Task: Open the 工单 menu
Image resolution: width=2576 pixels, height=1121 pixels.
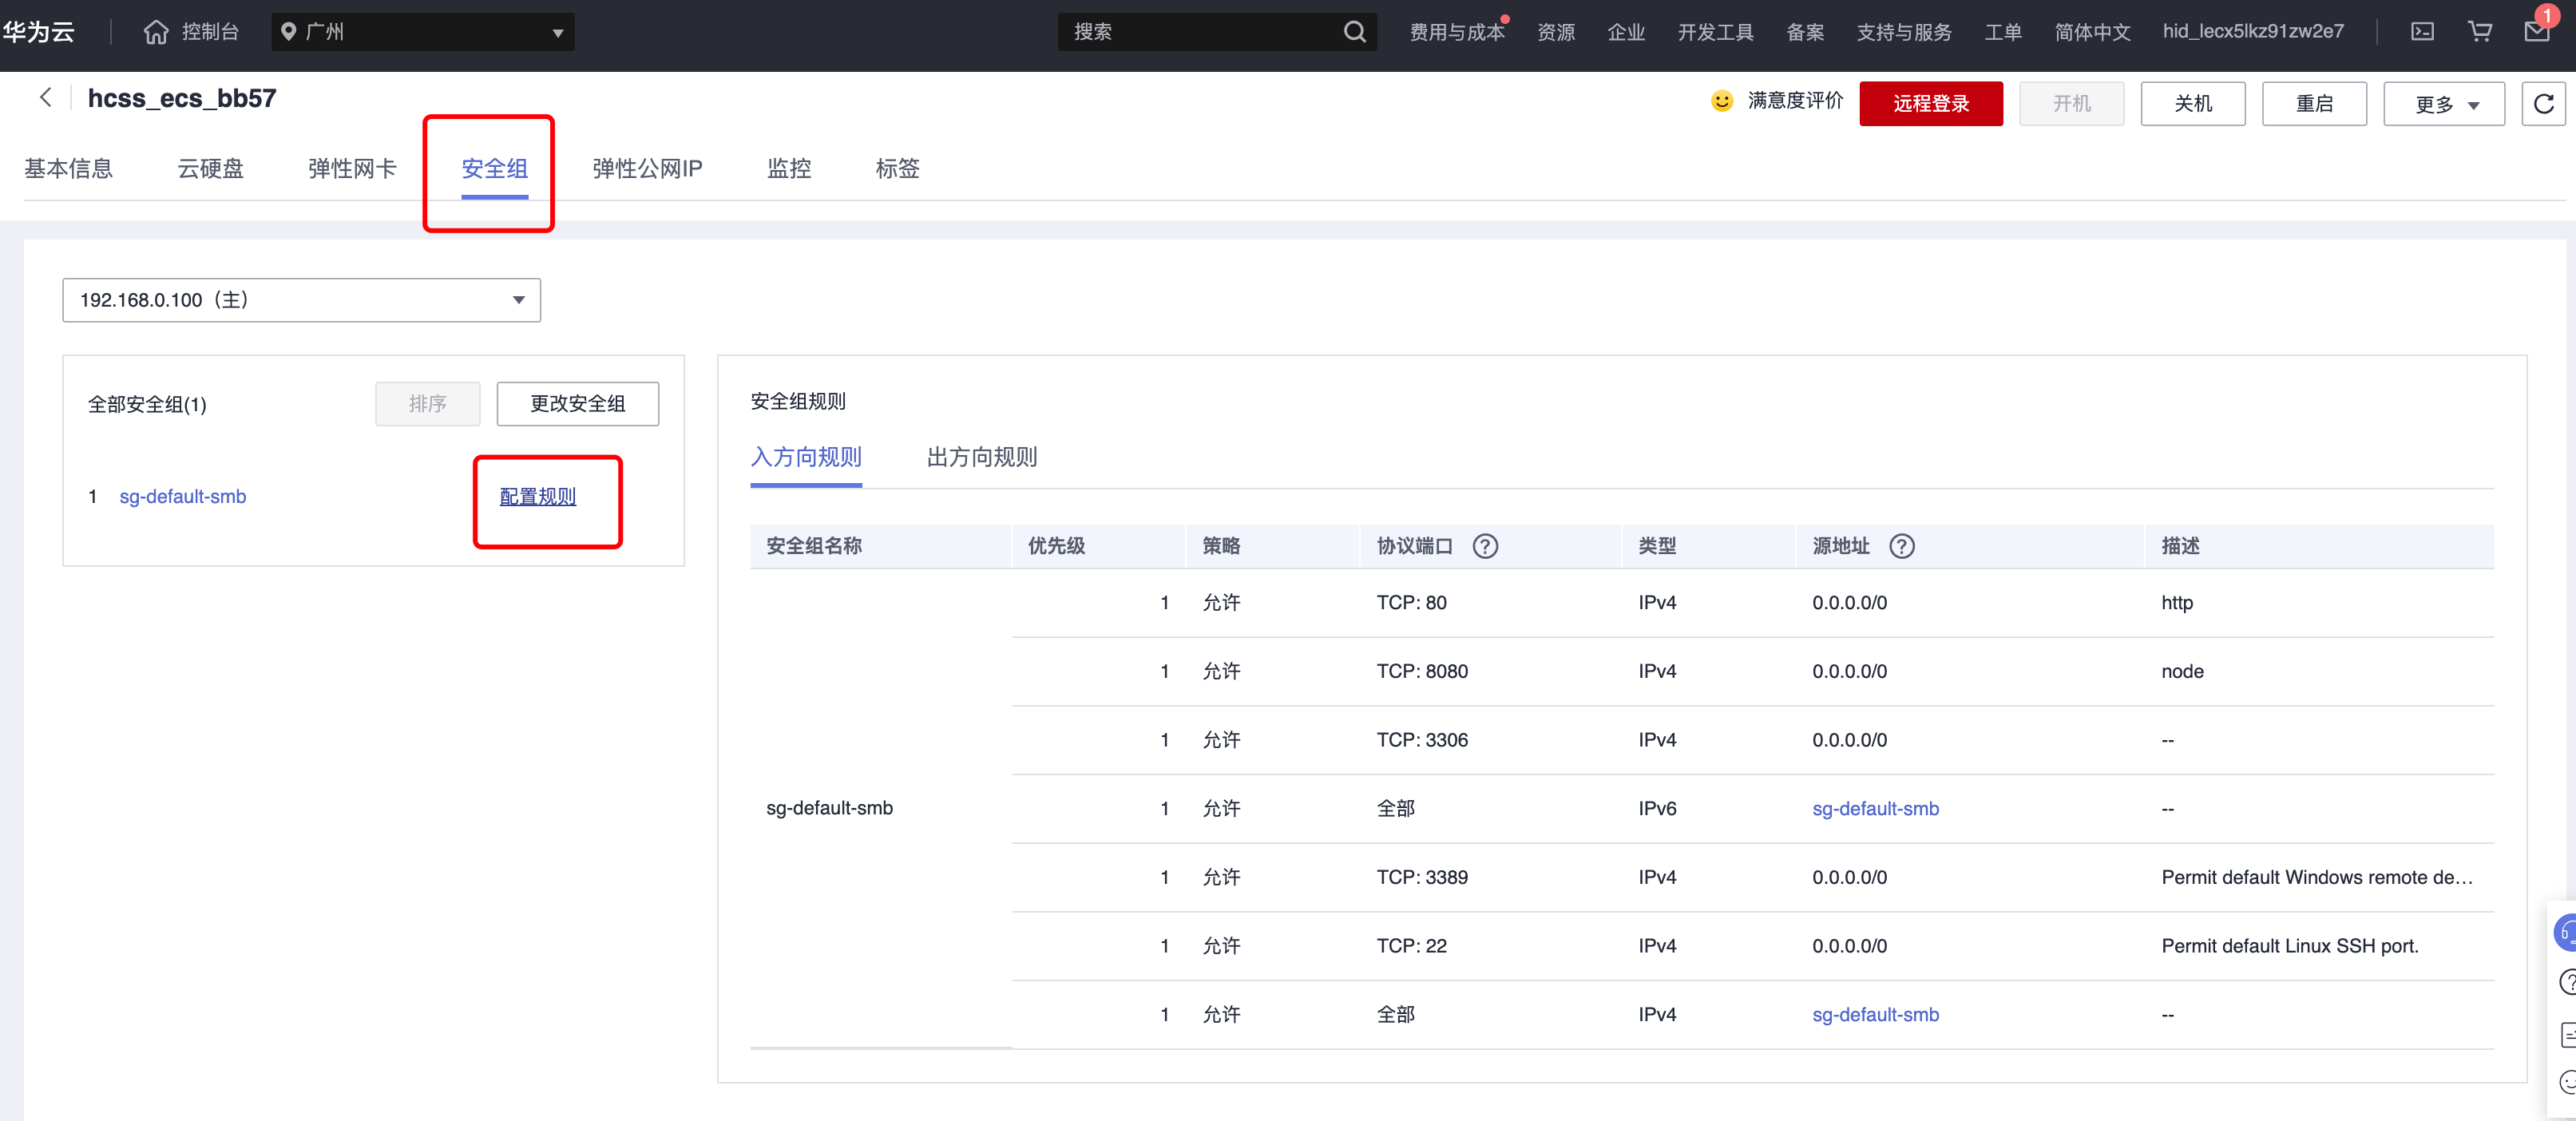Action: (2003, 32)
